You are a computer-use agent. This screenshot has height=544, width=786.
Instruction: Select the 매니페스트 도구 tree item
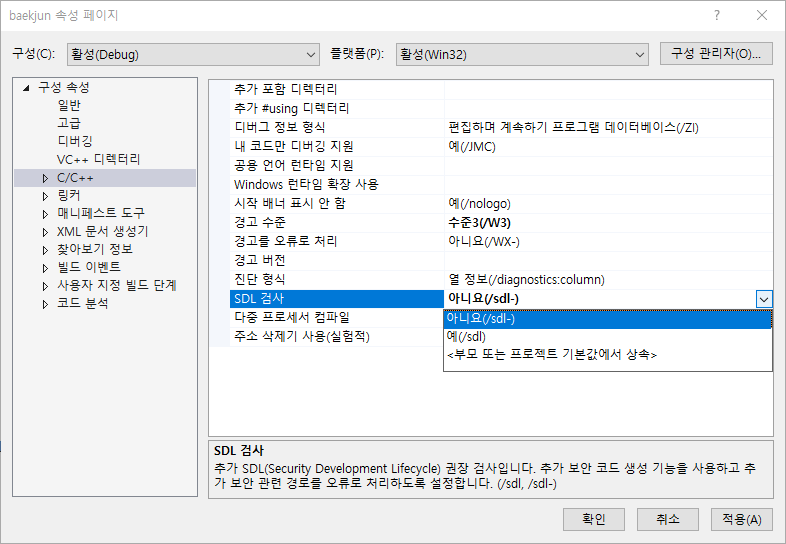point(101,213)
